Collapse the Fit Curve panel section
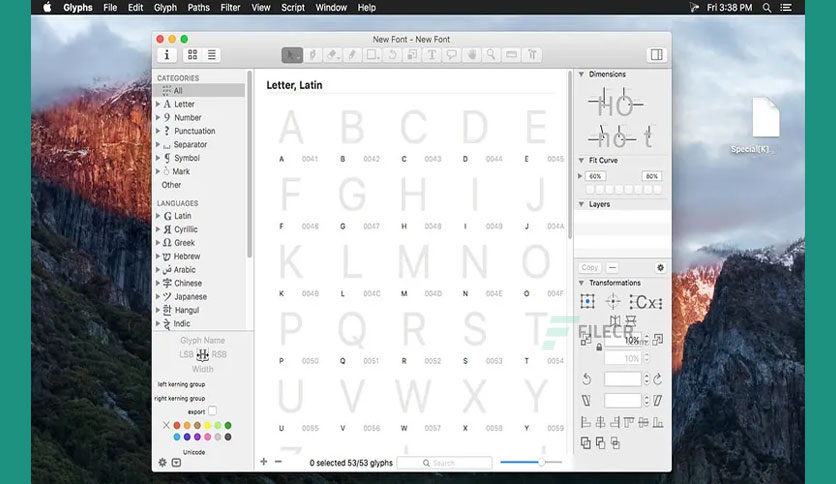 click(582, 160)
